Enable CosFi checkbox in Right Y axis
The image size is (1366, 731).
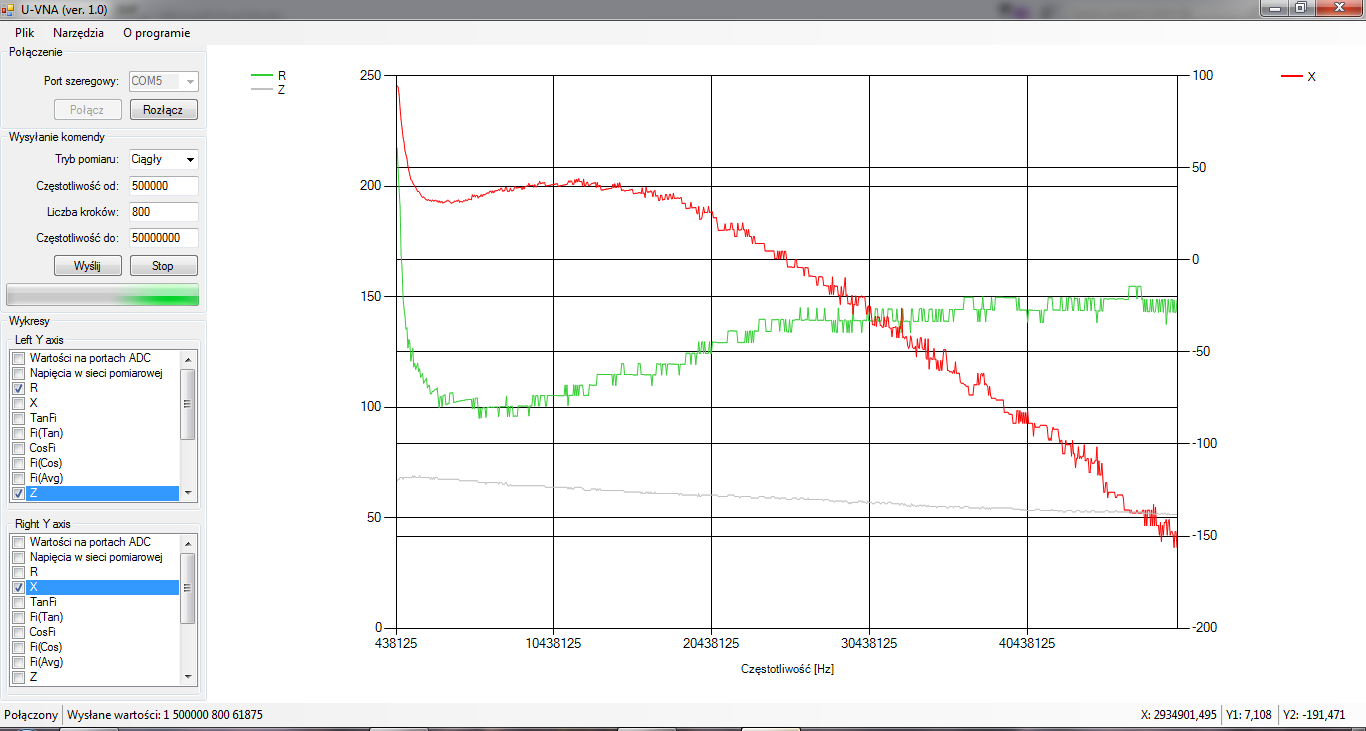pos(19,632)
